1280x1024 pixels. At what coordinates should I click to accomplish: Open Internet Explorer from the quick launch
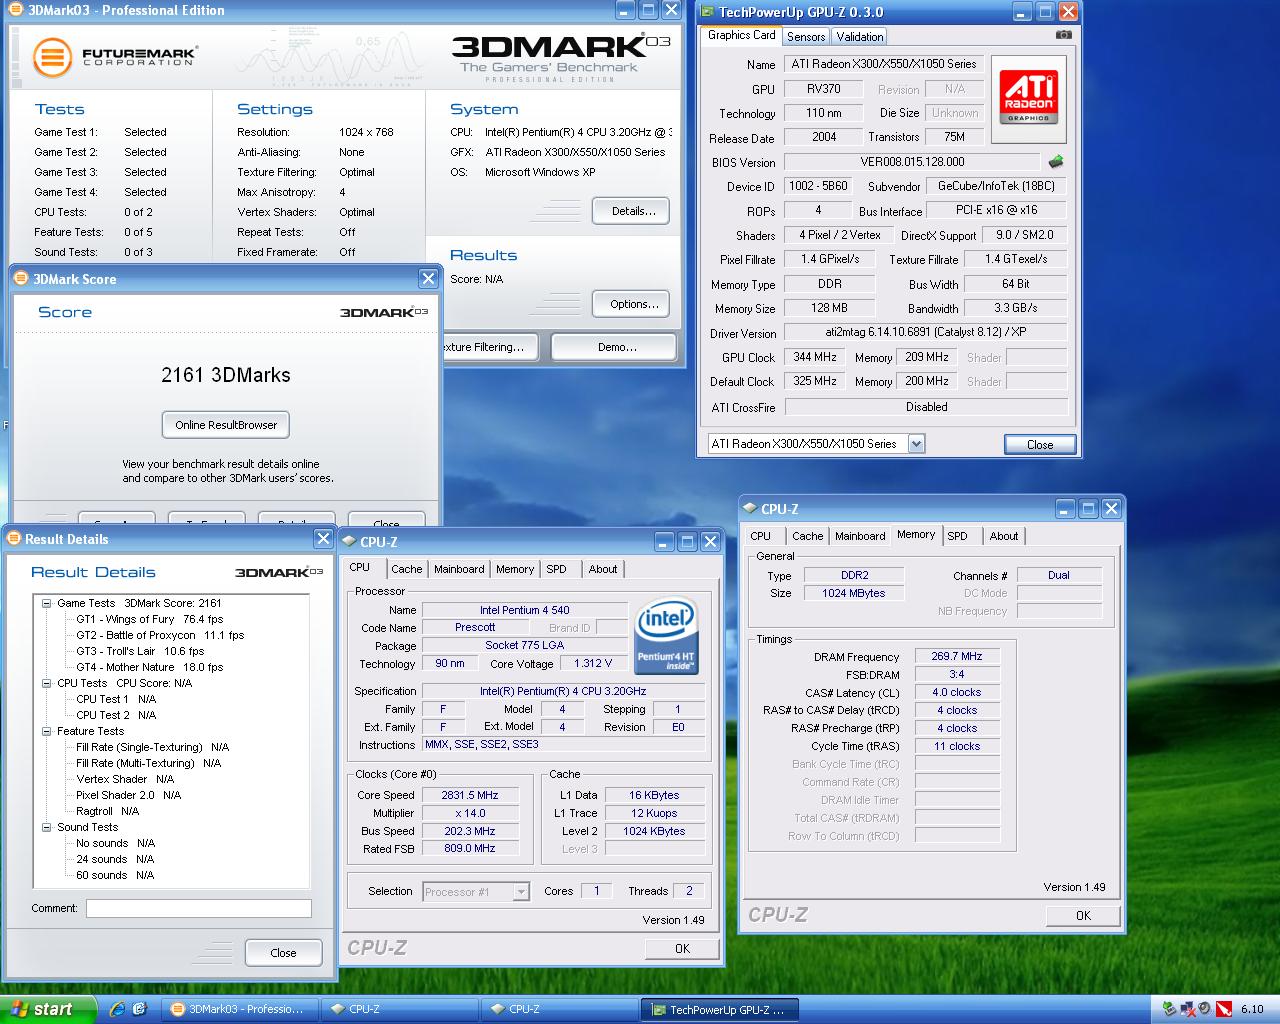tap(117, 1009)
